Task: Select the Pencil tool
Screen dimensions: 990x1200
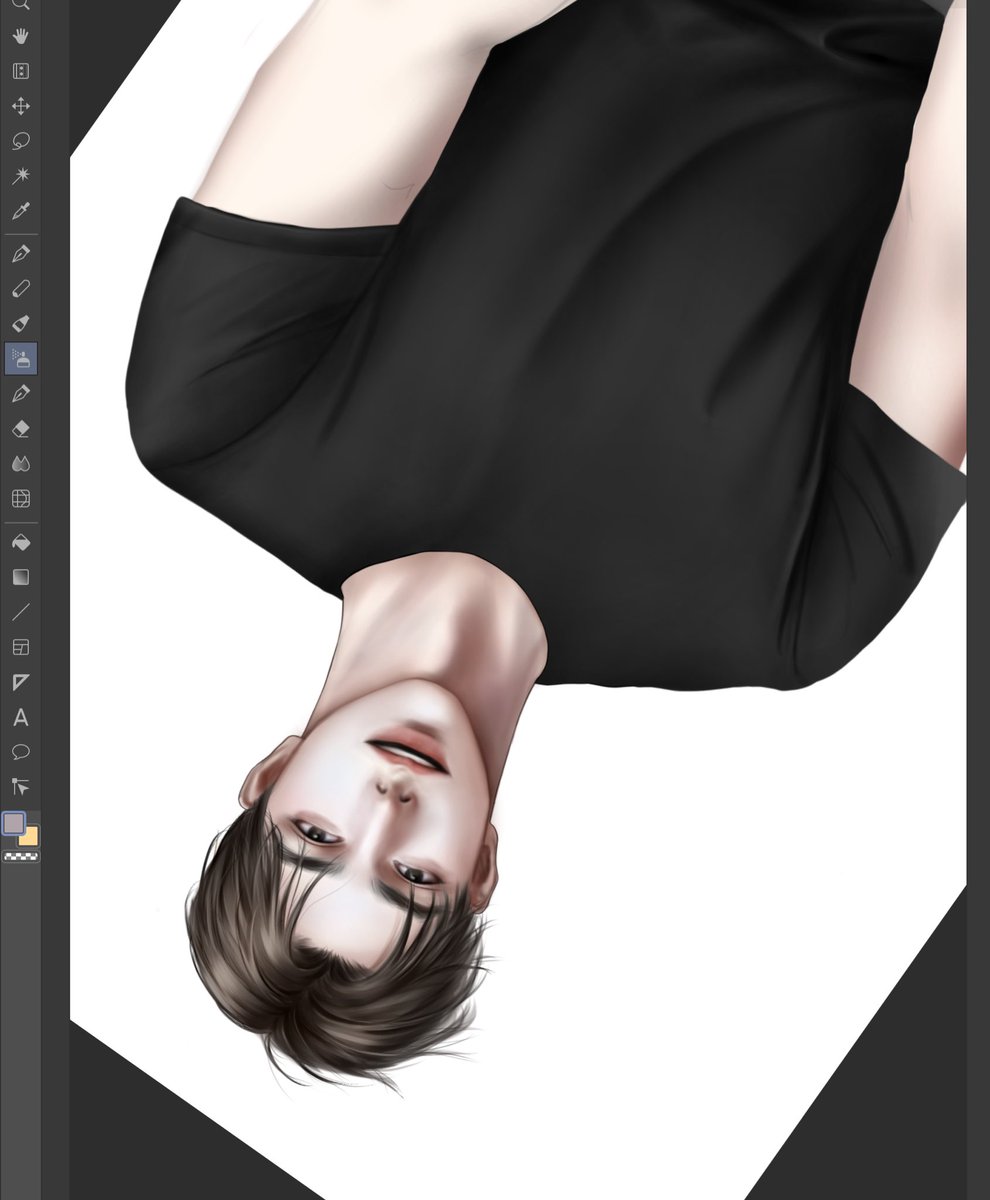Action: (x=20, y=287)
